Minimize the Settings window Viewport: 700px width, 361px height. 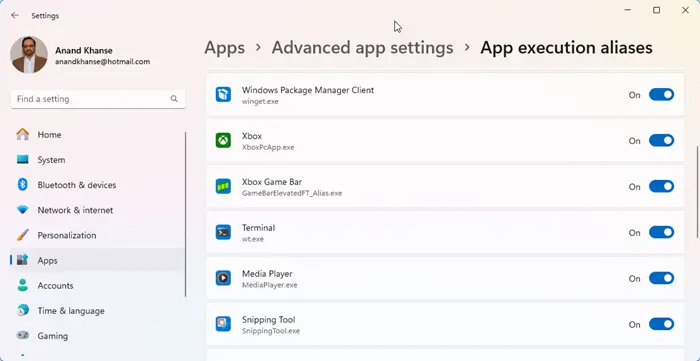click(628, 10)
